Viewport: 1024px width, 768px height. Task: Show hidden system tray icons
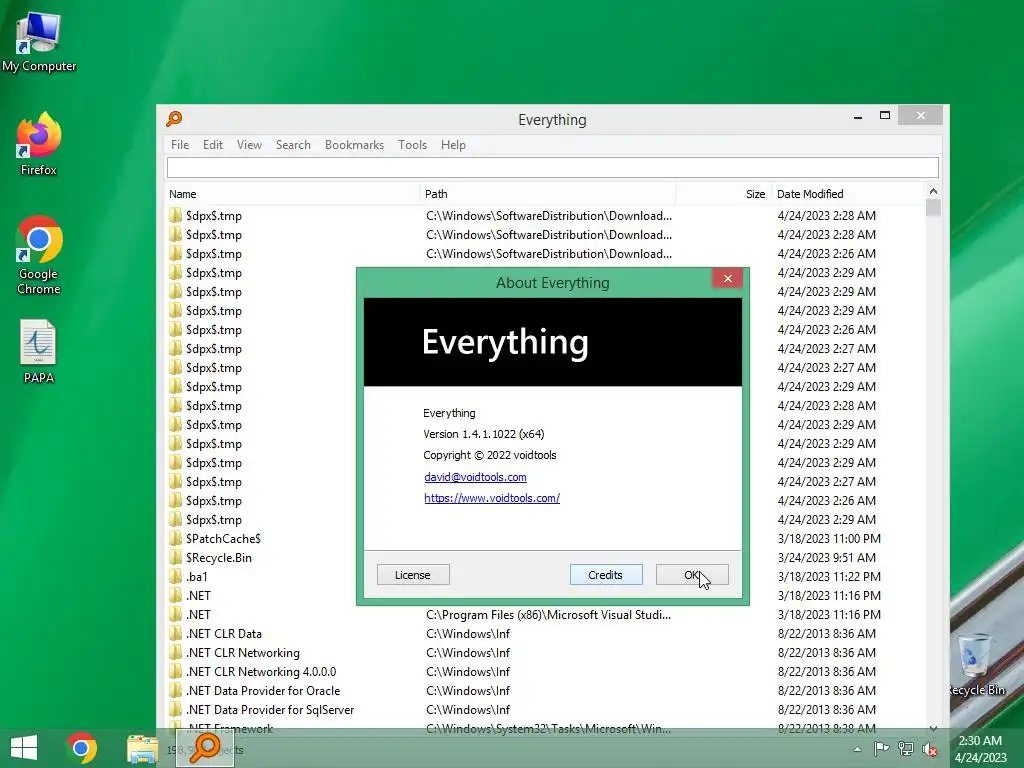pos(857,749)
